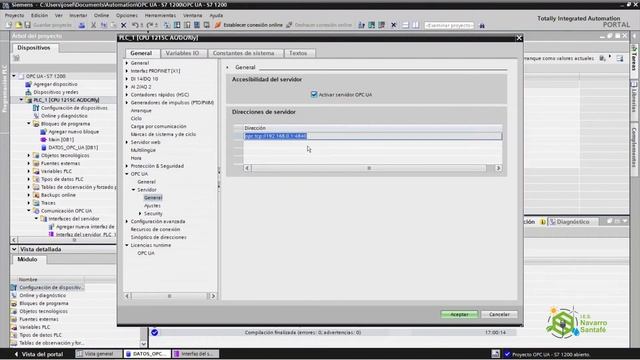Collapse Vista detallada panel
The image size is (640, 360).
(14, 249)
